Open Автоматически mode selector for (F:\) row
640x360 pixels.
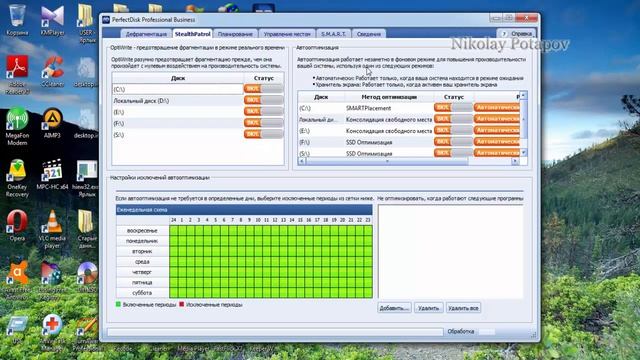[497, 142]
